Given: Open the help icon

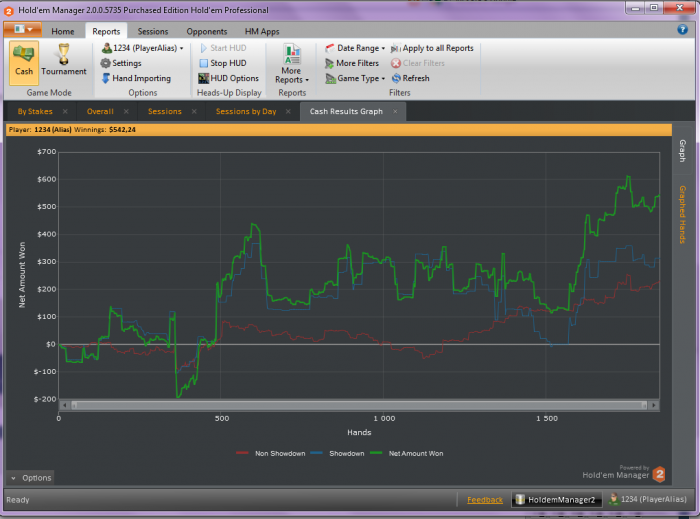Looking at the screenshot, I should click(682, 29).
